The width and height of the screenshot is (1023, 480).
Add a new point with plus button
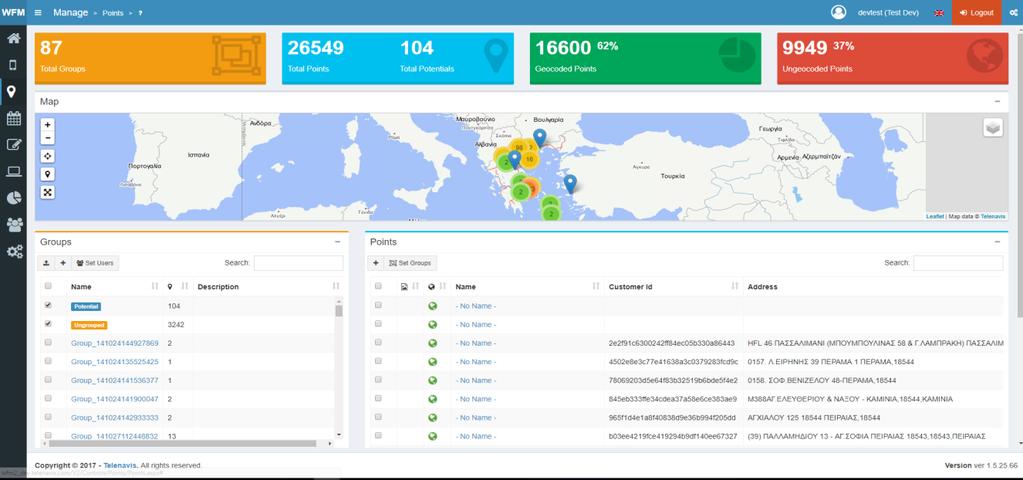click(376, 263)
